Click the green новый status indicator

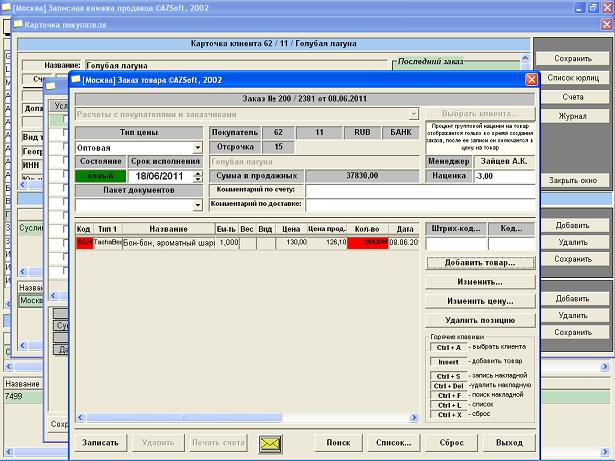coord(100,176)
